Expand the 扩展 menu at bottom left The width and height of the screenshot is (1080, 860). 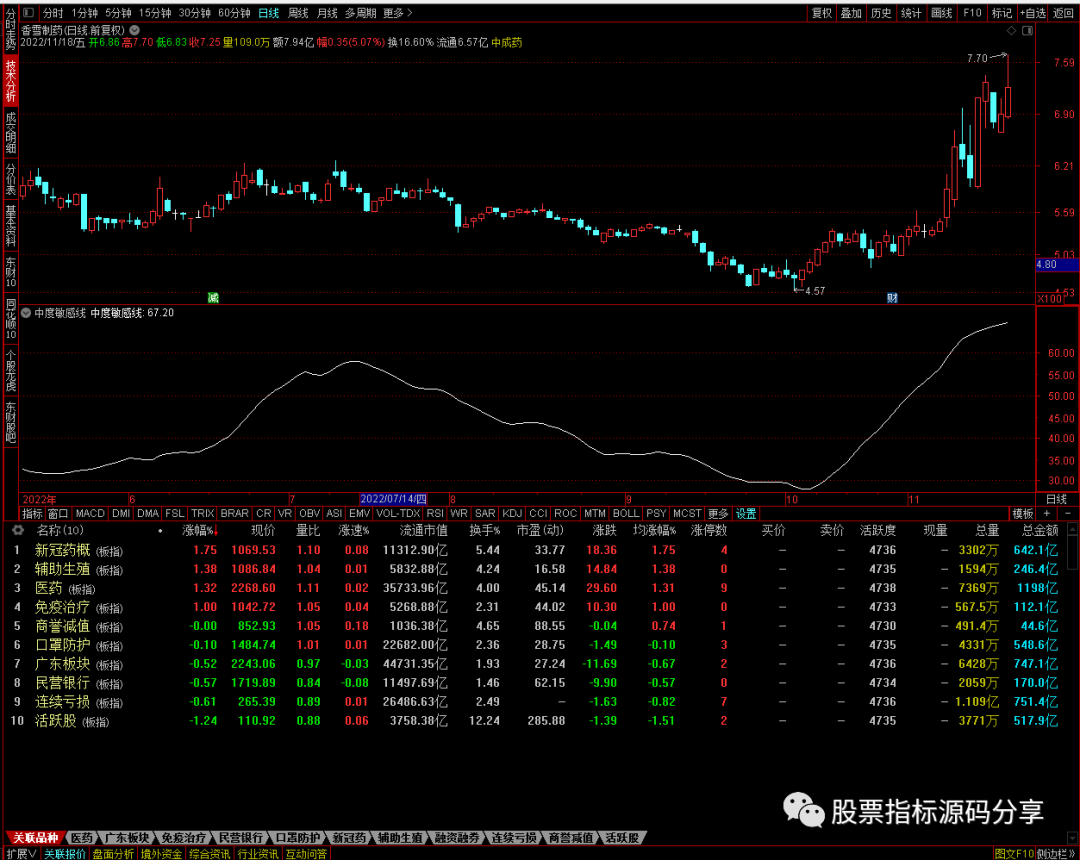tap(21, 854)
